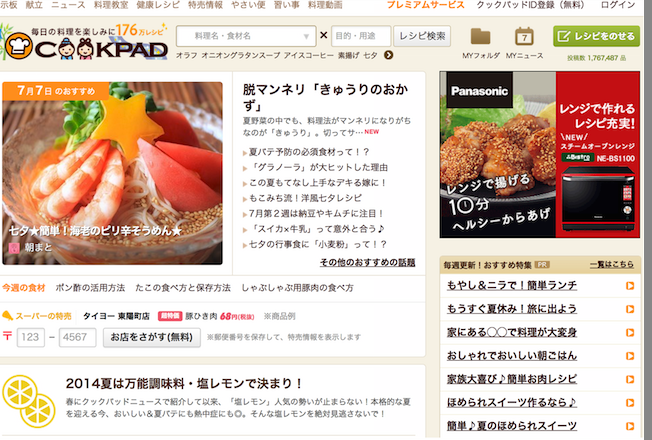652x440 pixels.
Task: Open 2014夏は万能調味料・塩レモンで決まり！ headline
Action: tap(184, 383)
